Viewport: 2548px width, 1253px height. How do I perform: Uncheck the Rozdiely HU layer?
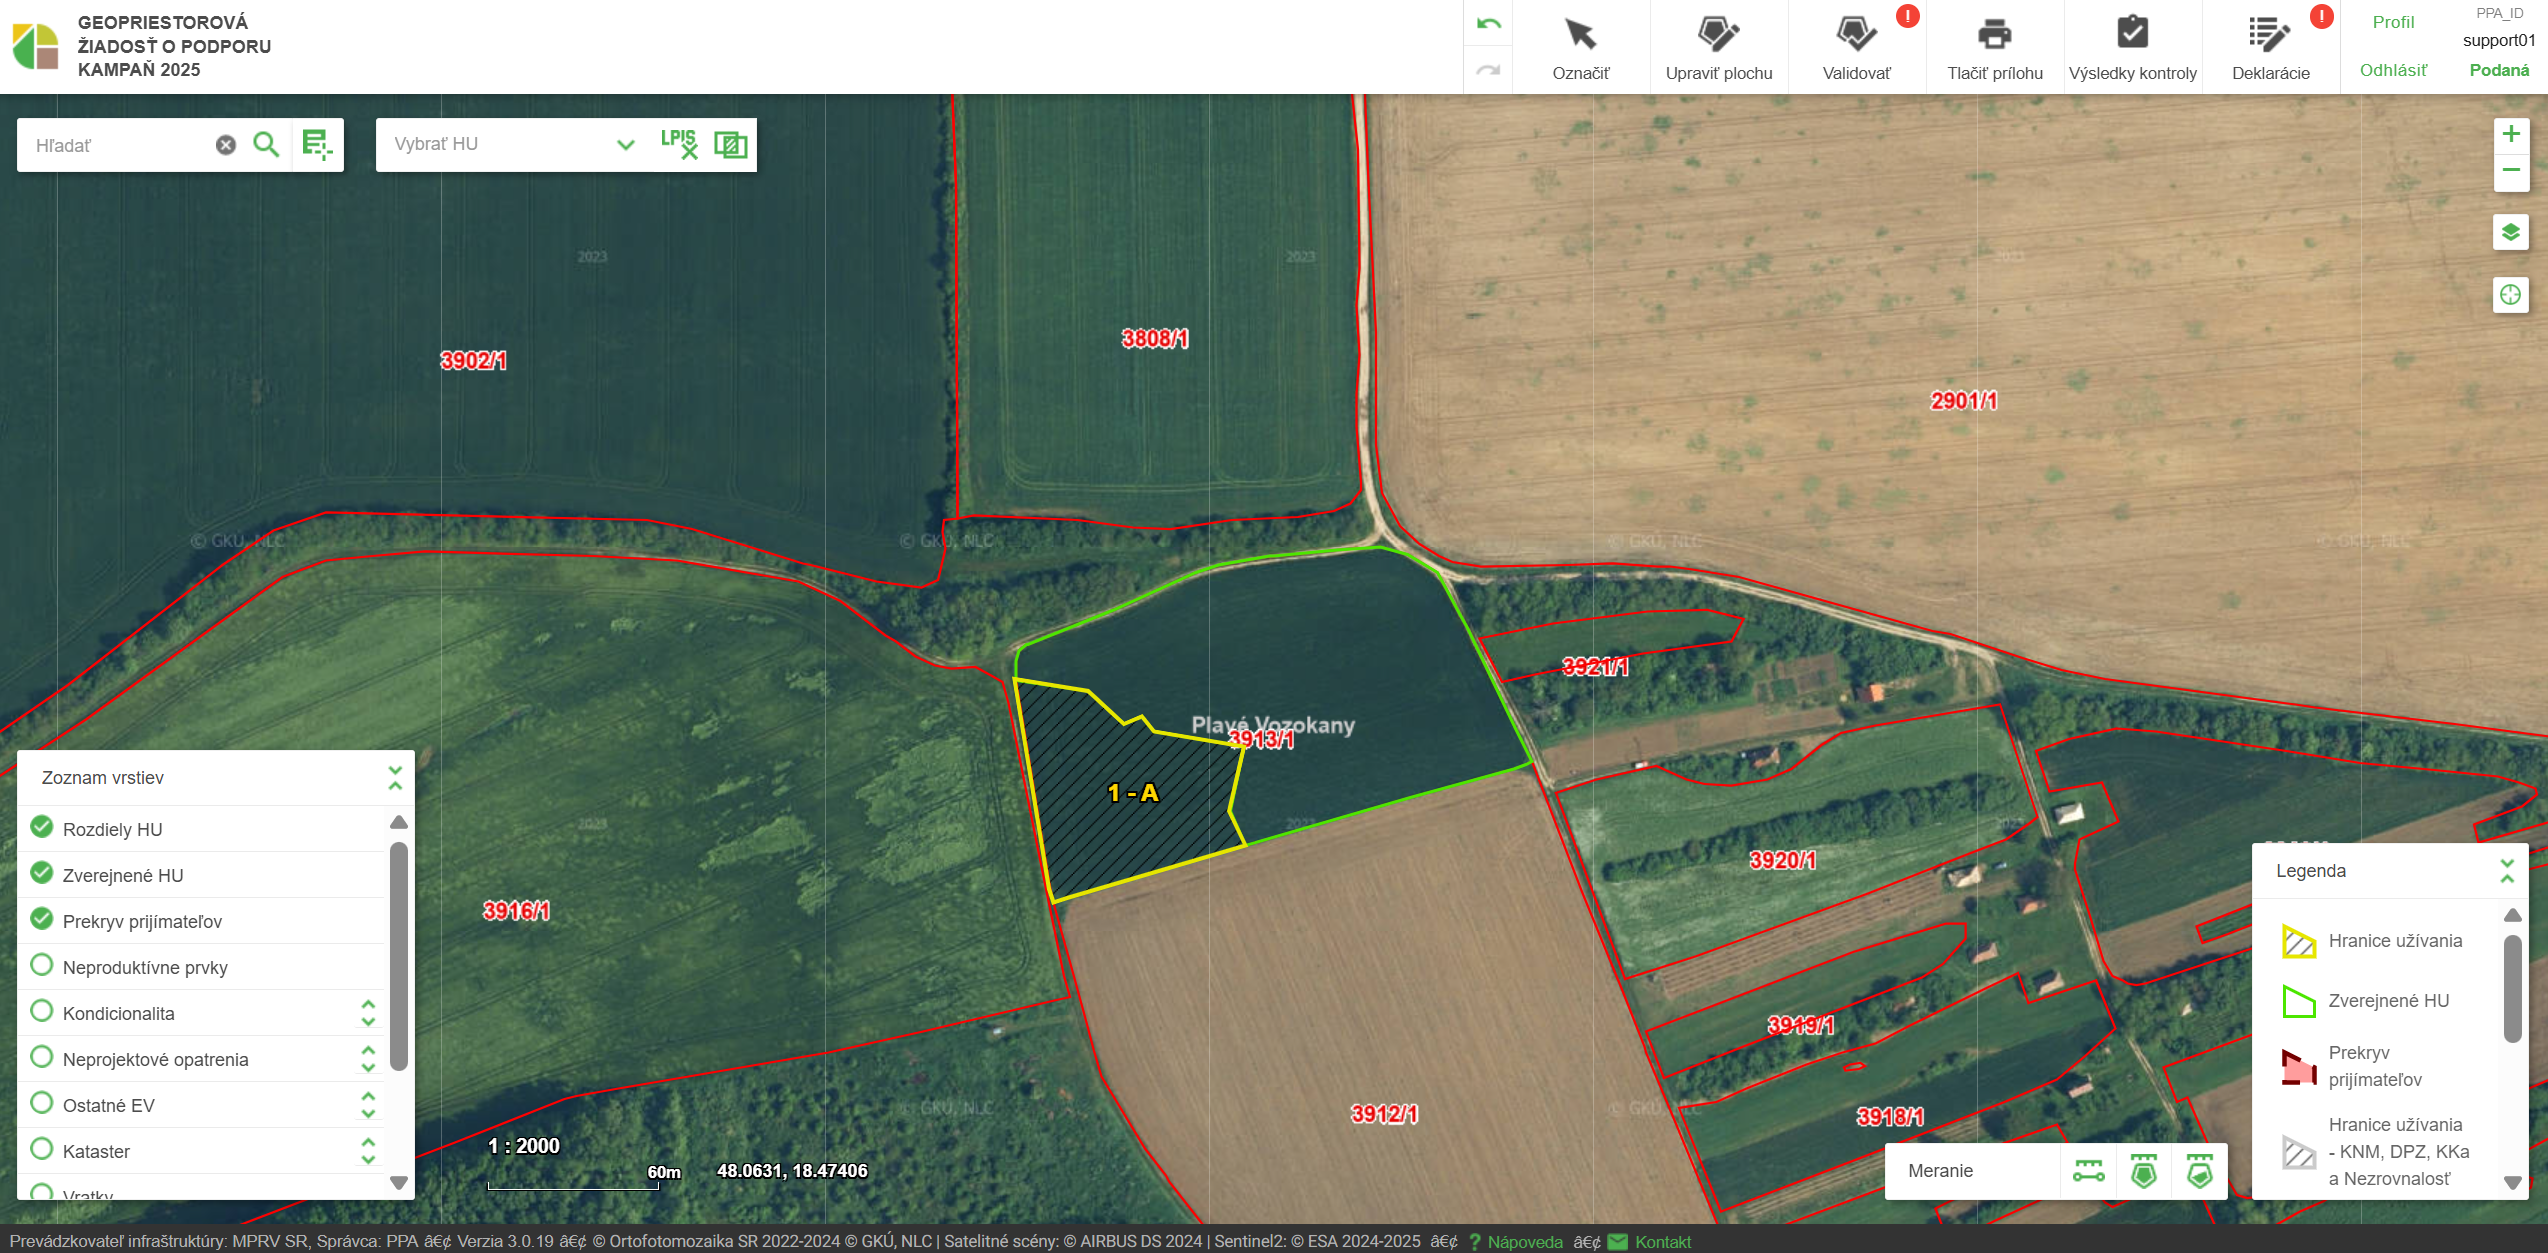pyautogui.click(x=42, y=827)
